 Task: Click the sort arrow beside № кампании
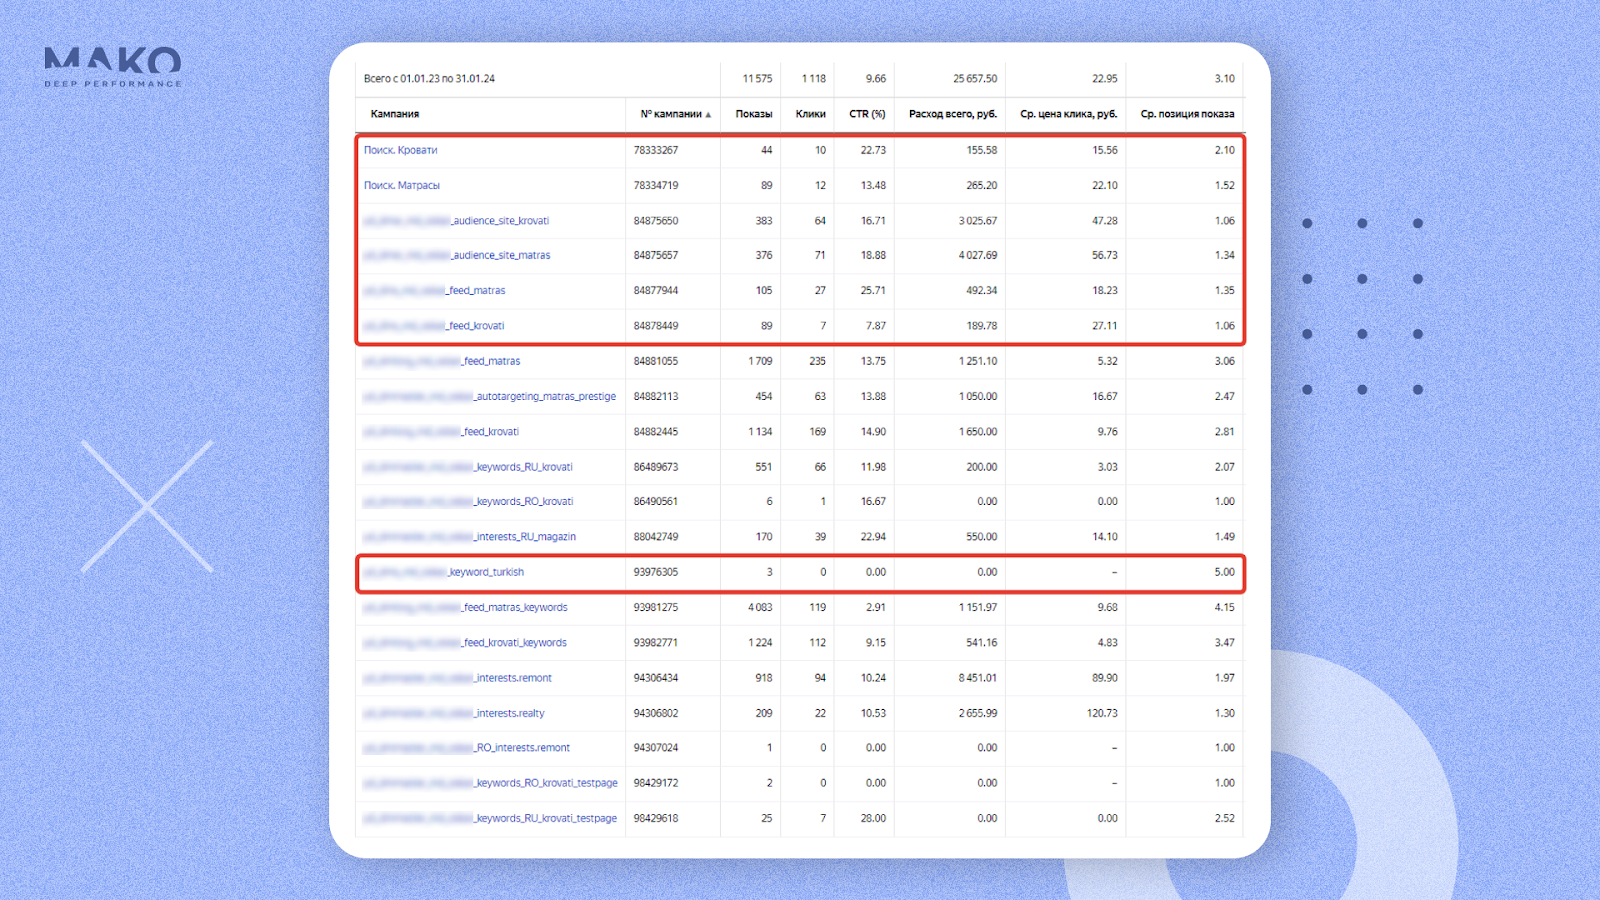[708, 115]
